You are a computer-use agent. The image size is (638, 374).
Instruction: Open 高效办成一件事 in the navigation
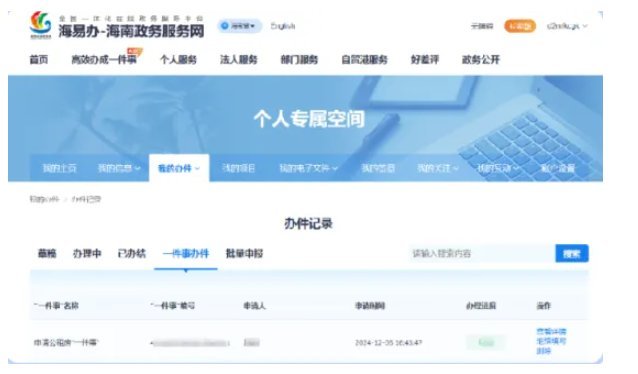104,60
